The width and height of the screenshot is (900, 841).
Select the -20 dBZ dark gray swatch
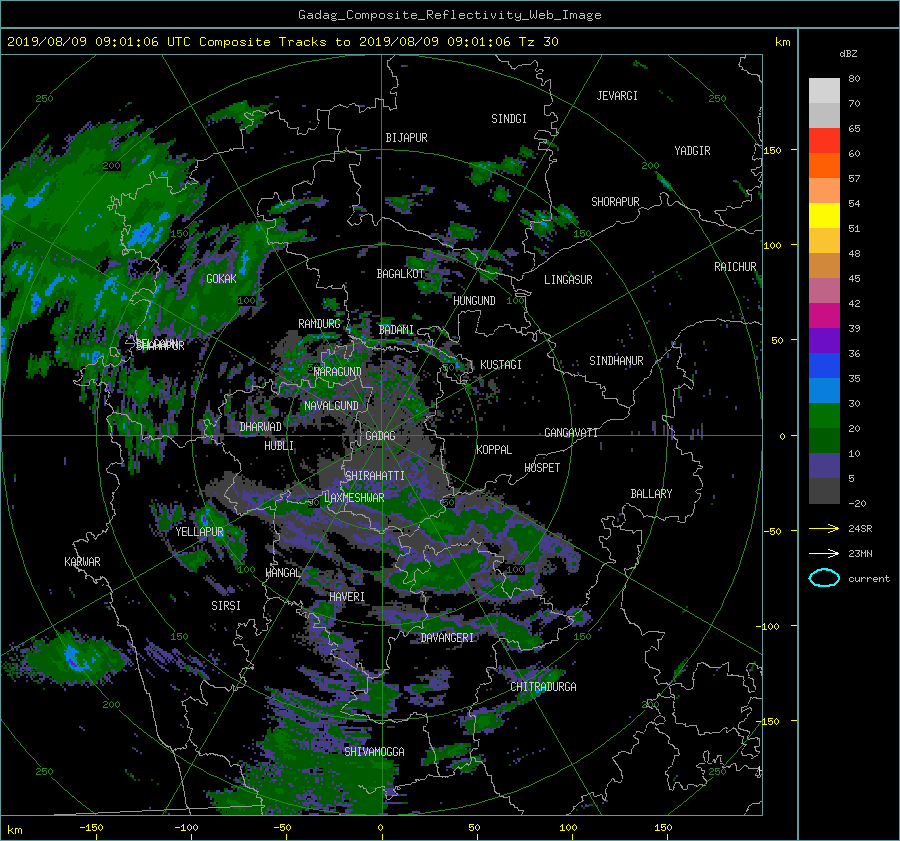824,491
